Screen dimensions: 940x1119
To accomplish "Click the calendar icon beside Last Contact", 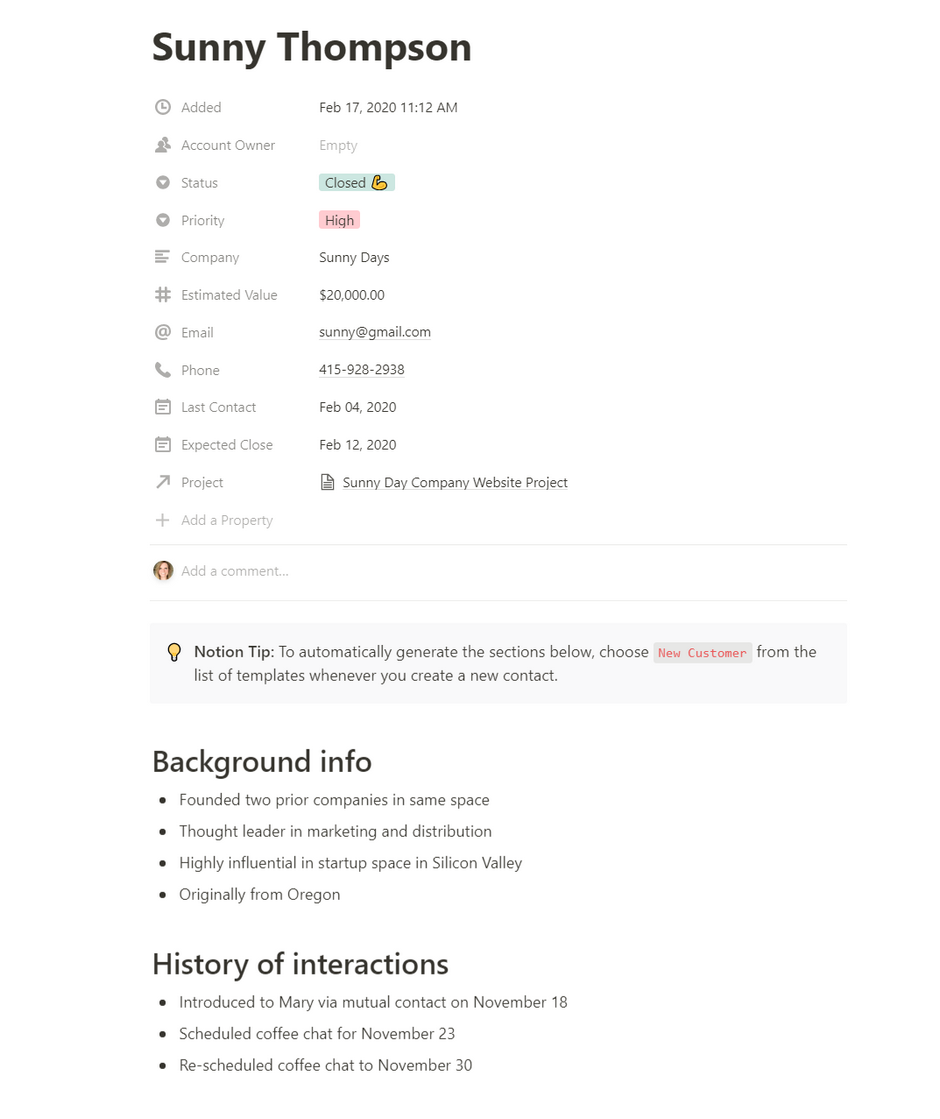I will [x=163, y=407].
